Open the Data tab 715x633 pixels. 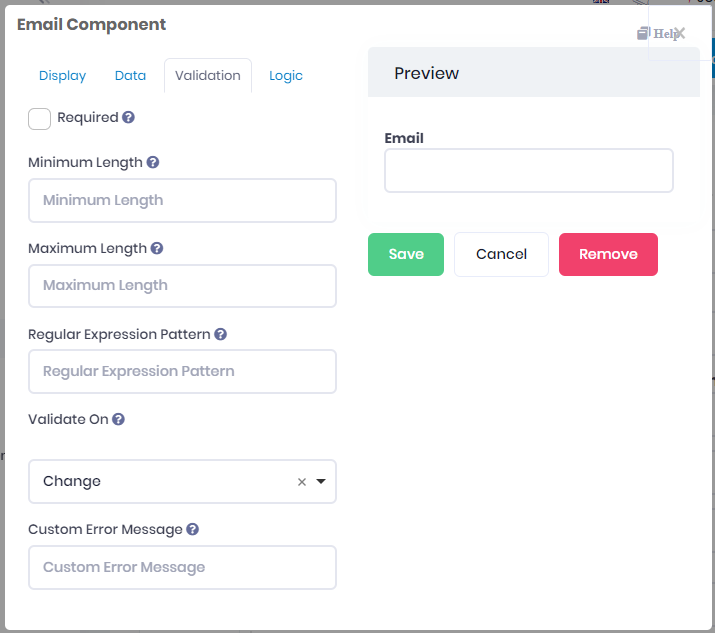130,75
